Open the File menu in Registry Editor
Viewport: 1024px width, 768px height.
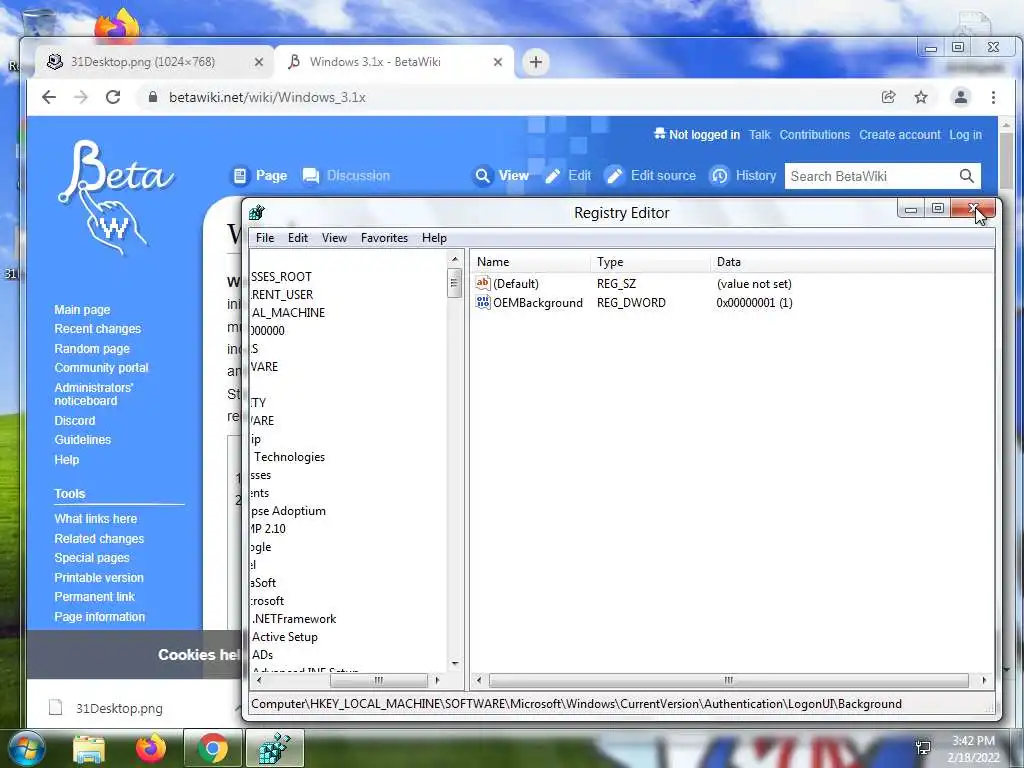(264, 238)
